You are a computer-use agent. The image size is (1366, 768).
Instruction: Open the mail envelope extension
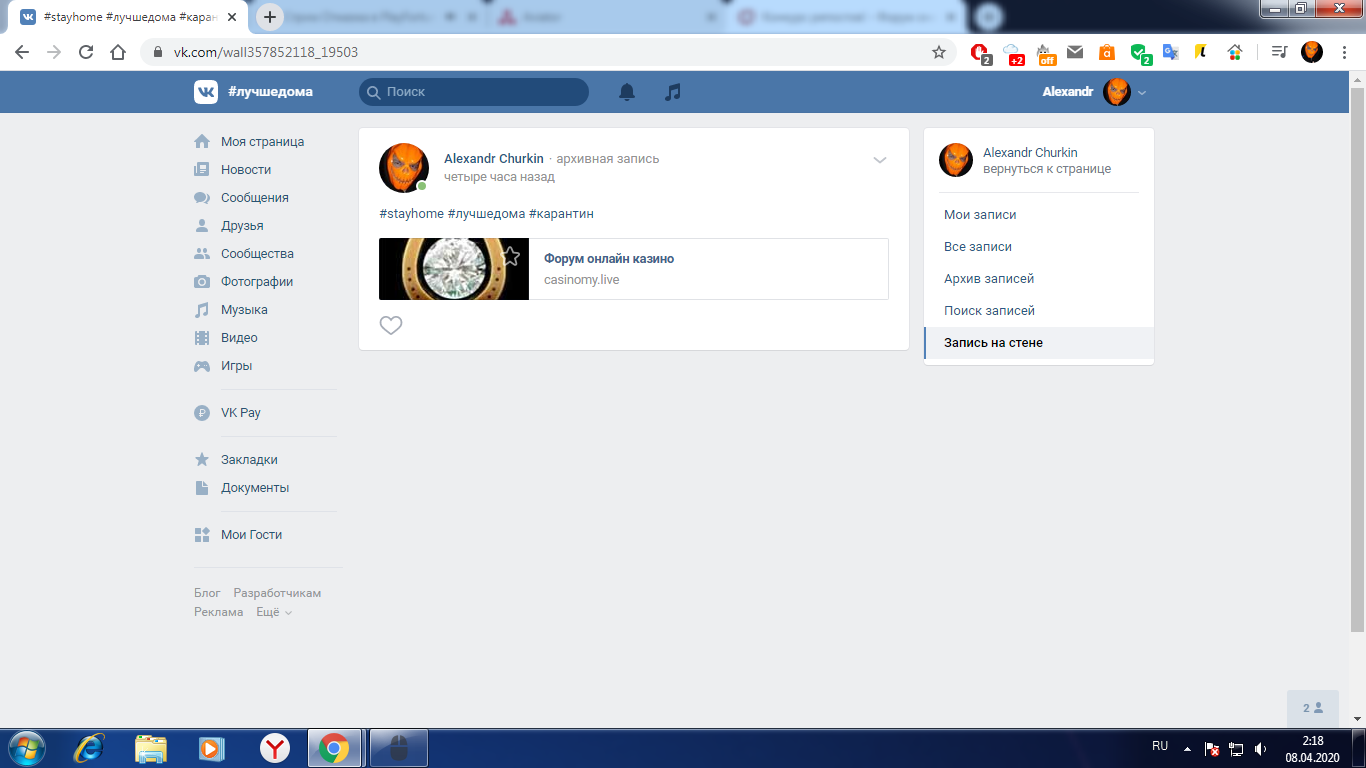point(1075,52)
